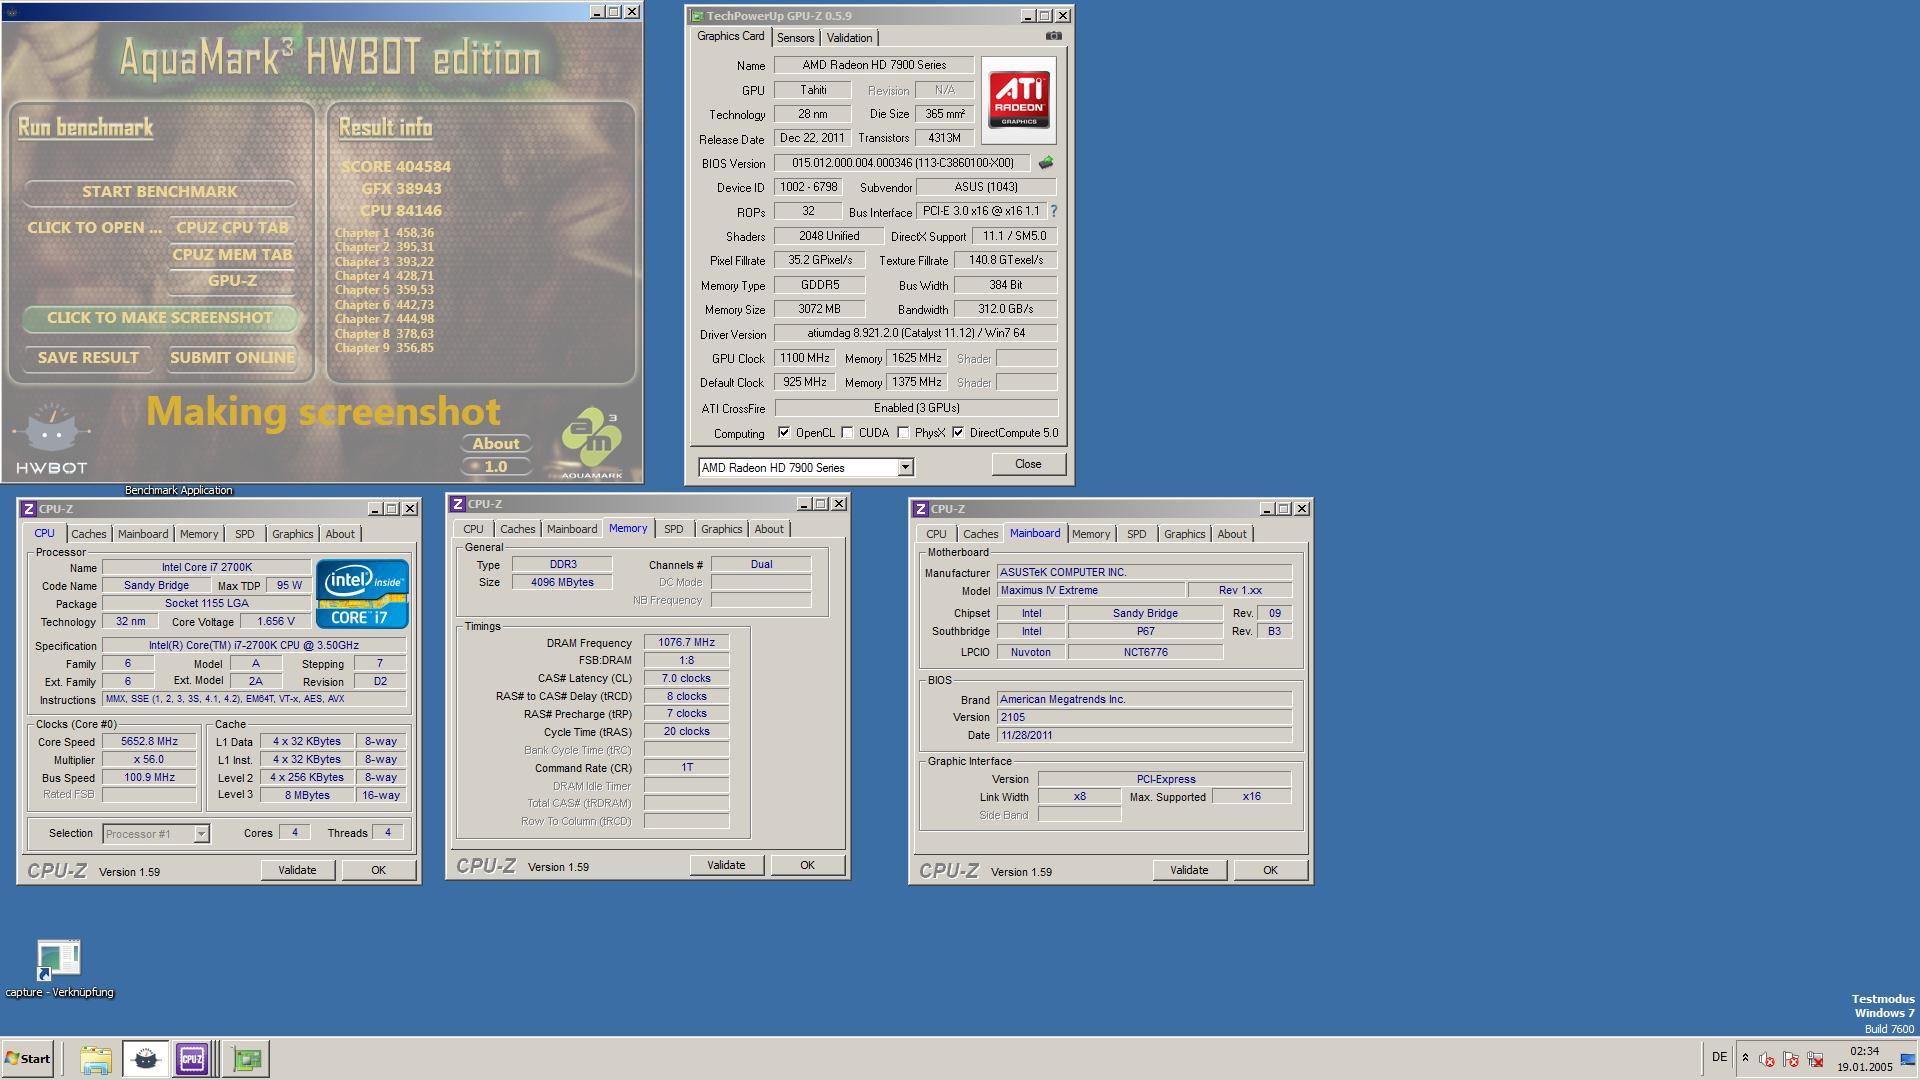Click the GPU-Z camera screenshot icon
Screen dimensions: 1920x1080
1053,36
